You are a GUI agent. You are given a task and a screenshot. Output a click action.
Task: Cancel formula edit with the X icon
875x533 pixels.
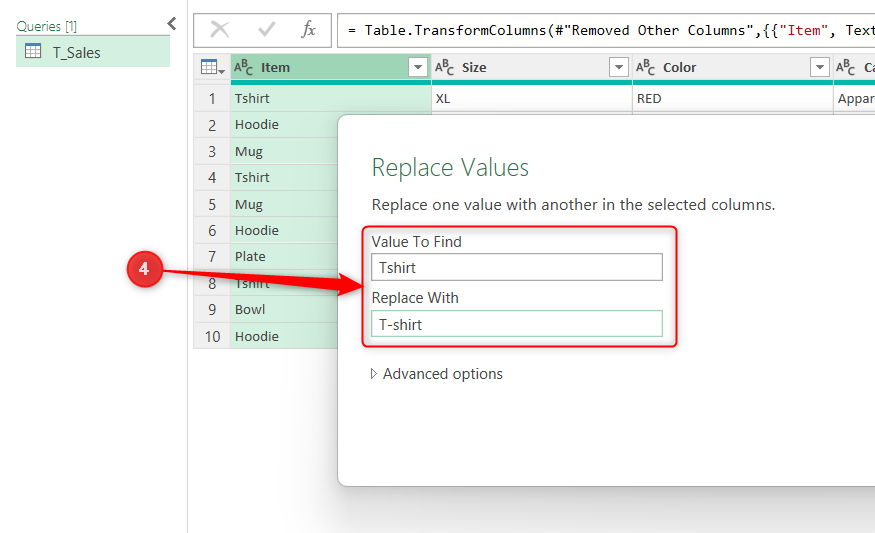point(219,30)
